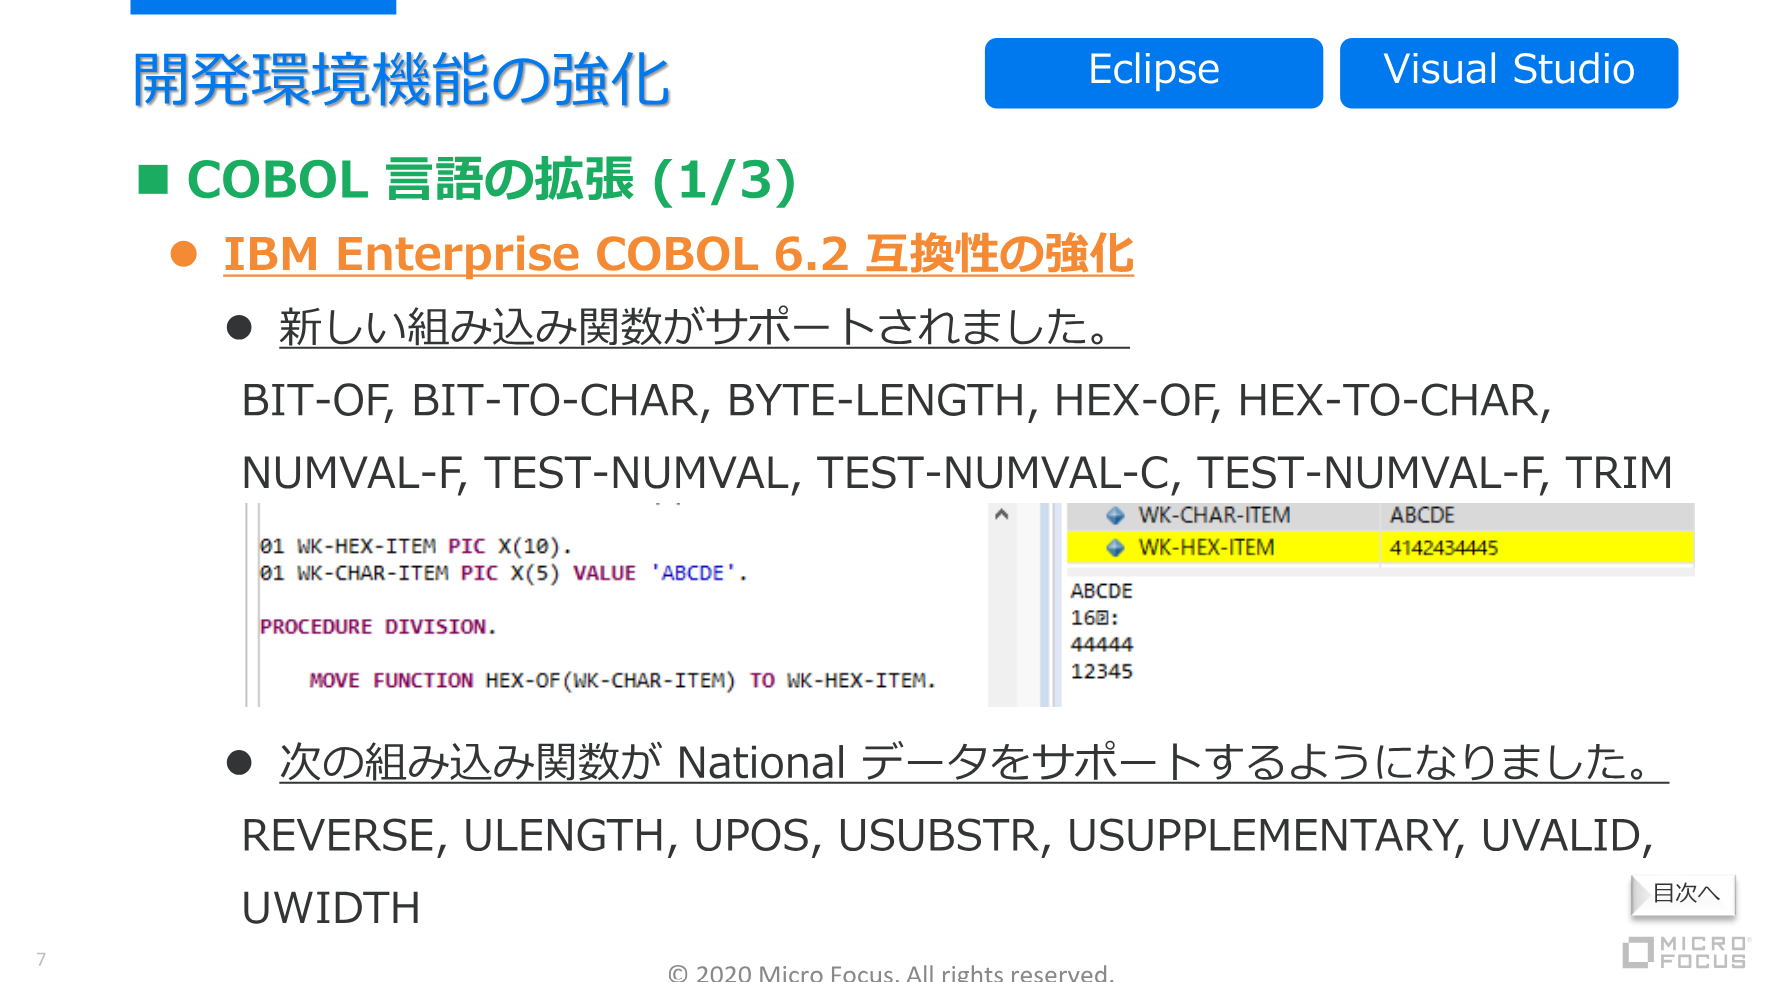Click the Micro Focus logo
1780x982 pixels.
[1685, 952]
